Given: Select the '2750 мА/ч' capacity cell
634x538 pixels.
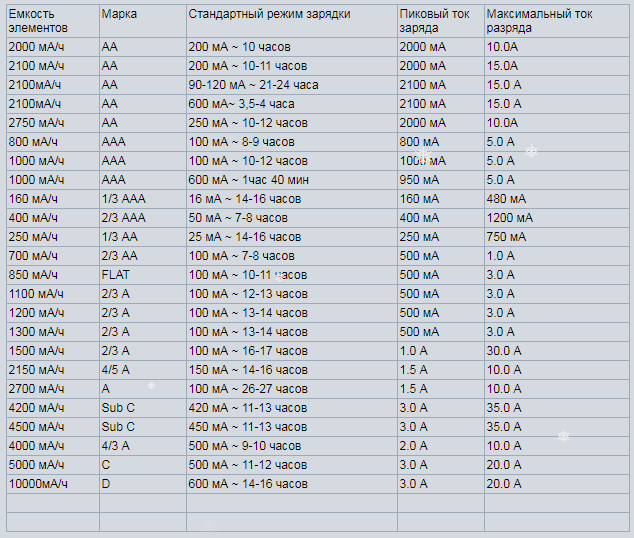Looking at the screenshot, I should pyautogui.click(x=53, y=123).
